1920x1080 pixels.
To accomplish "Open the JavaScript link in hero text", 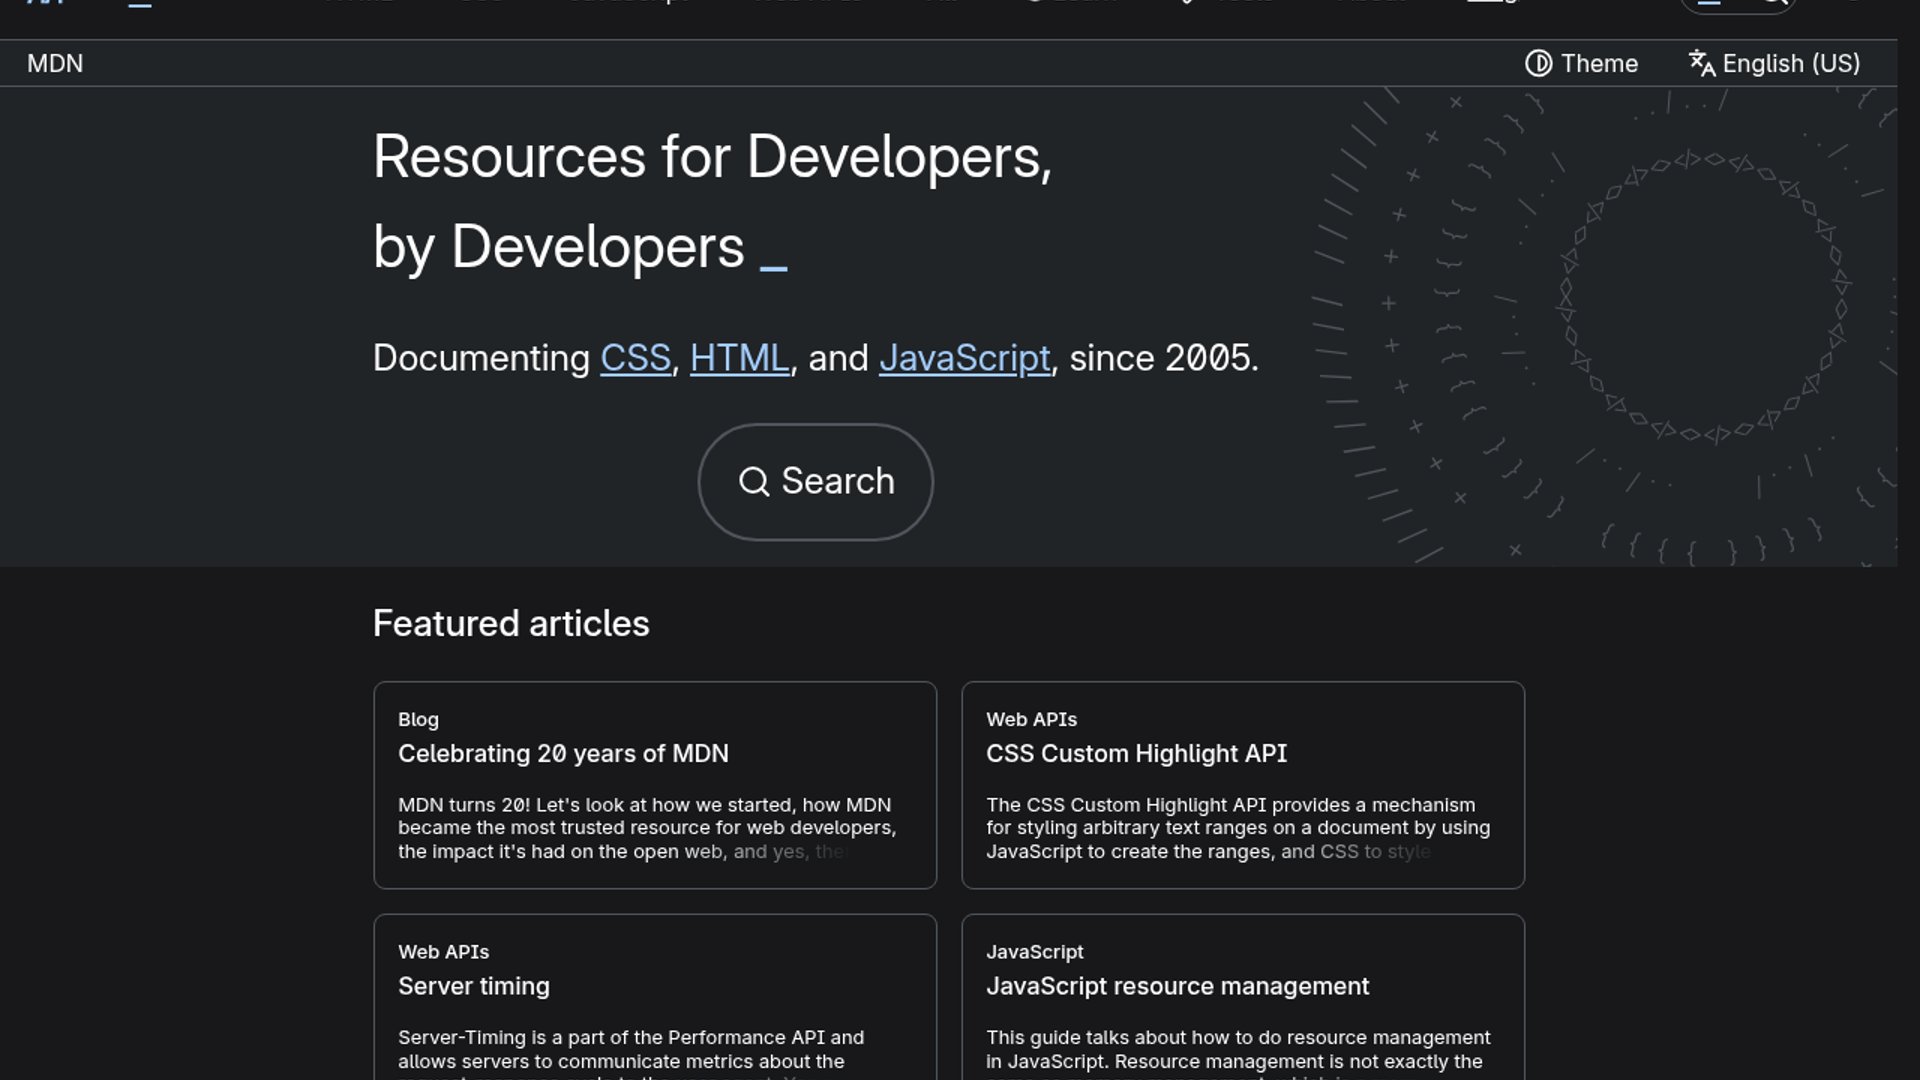I will coord(964,358).
